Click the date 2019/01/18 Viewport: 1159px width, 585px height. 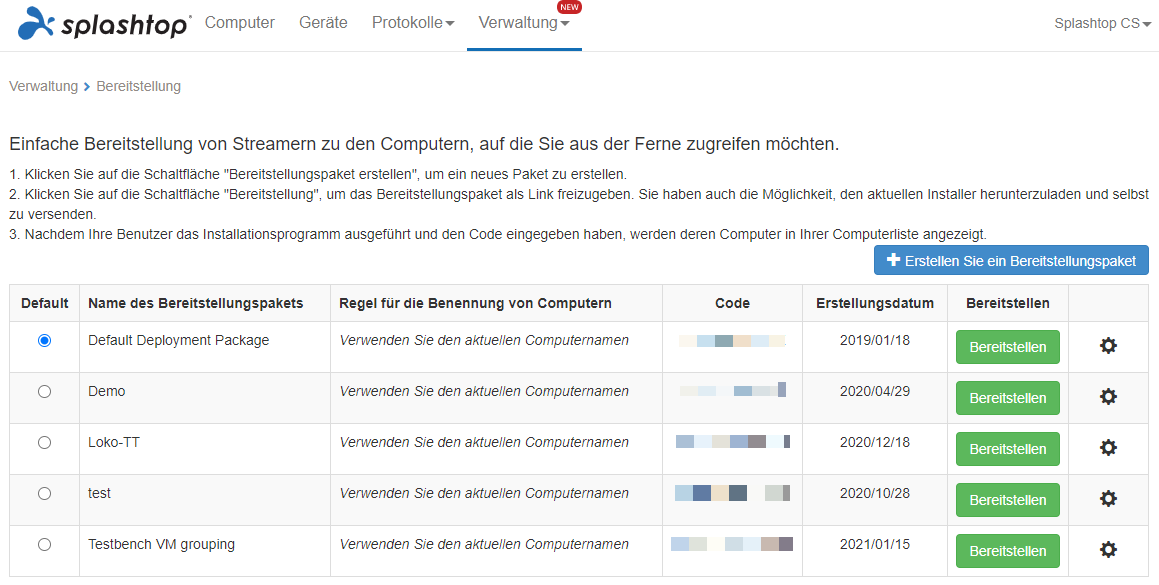pos(874,340)
